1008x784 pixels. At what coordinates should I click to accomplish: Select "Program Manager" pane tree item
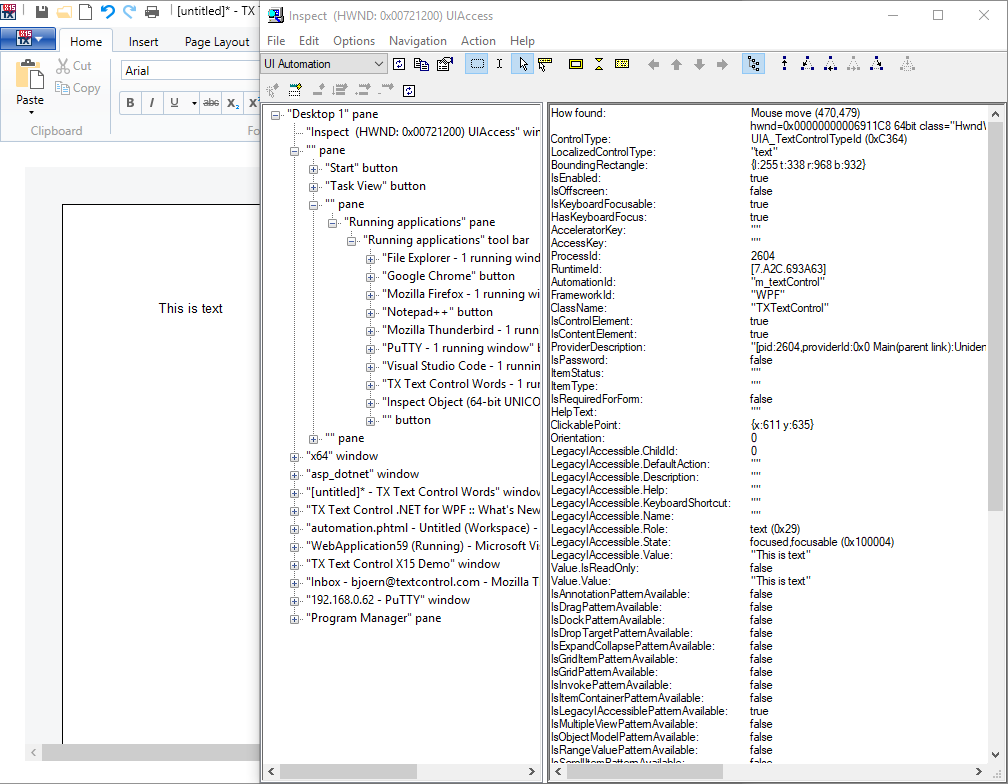tap(373, 618)
